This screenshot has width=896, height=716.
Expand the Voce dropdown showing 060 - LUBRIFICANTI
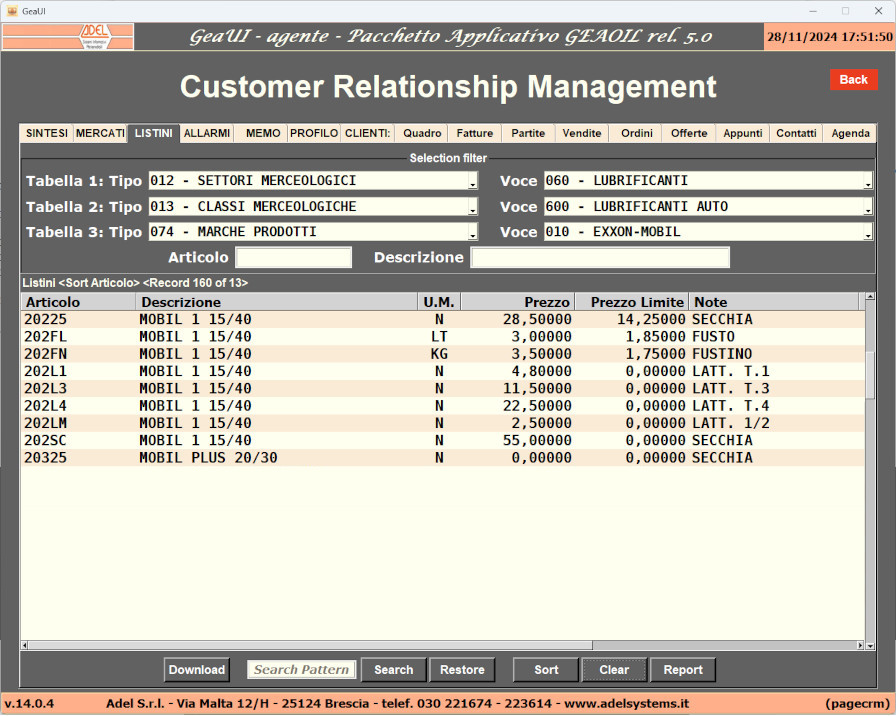(x=868, y=181)
